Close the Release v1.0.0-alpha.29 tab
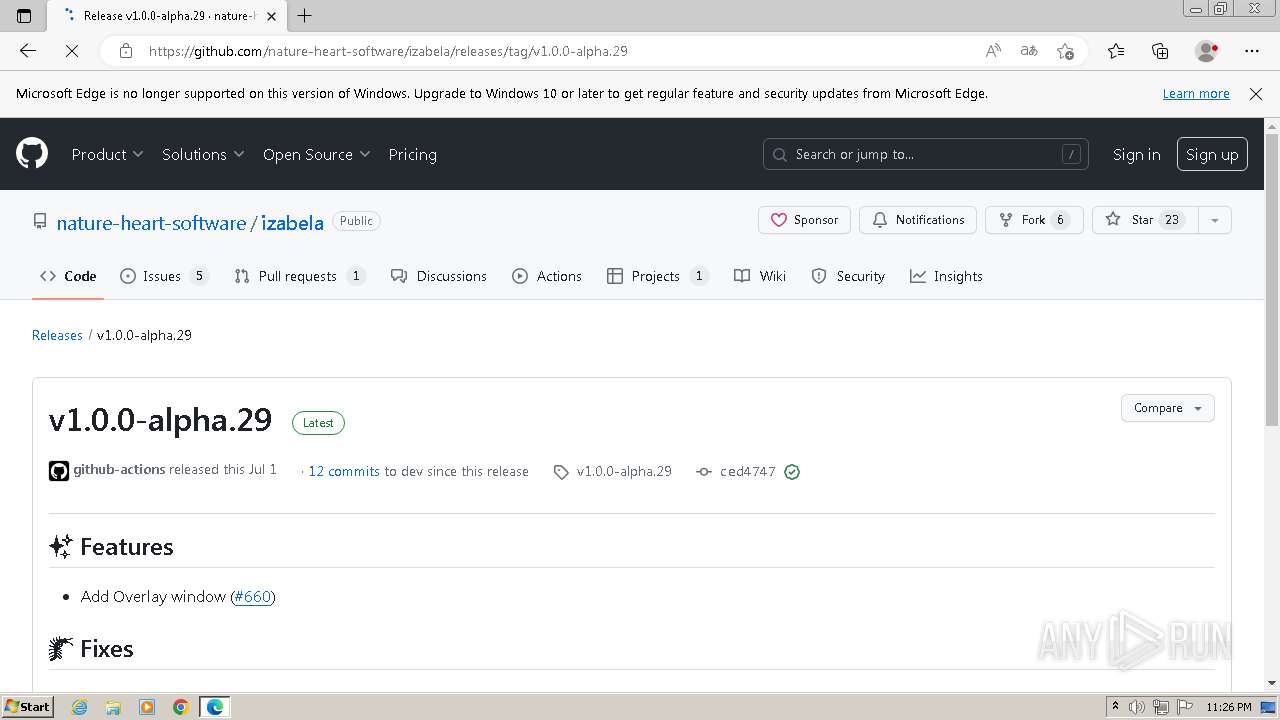This screenshot has height=720, width=1280. tap(271, 16)
